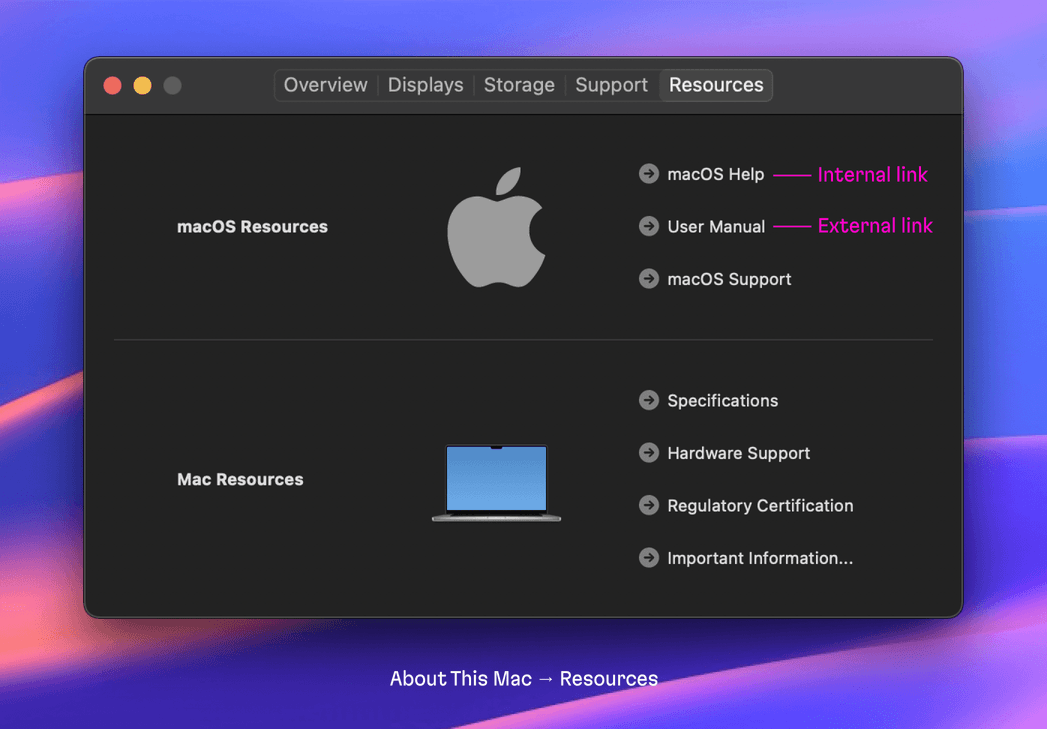
Task: Open the Regulatory Certification link
Action: coord(760,505)
